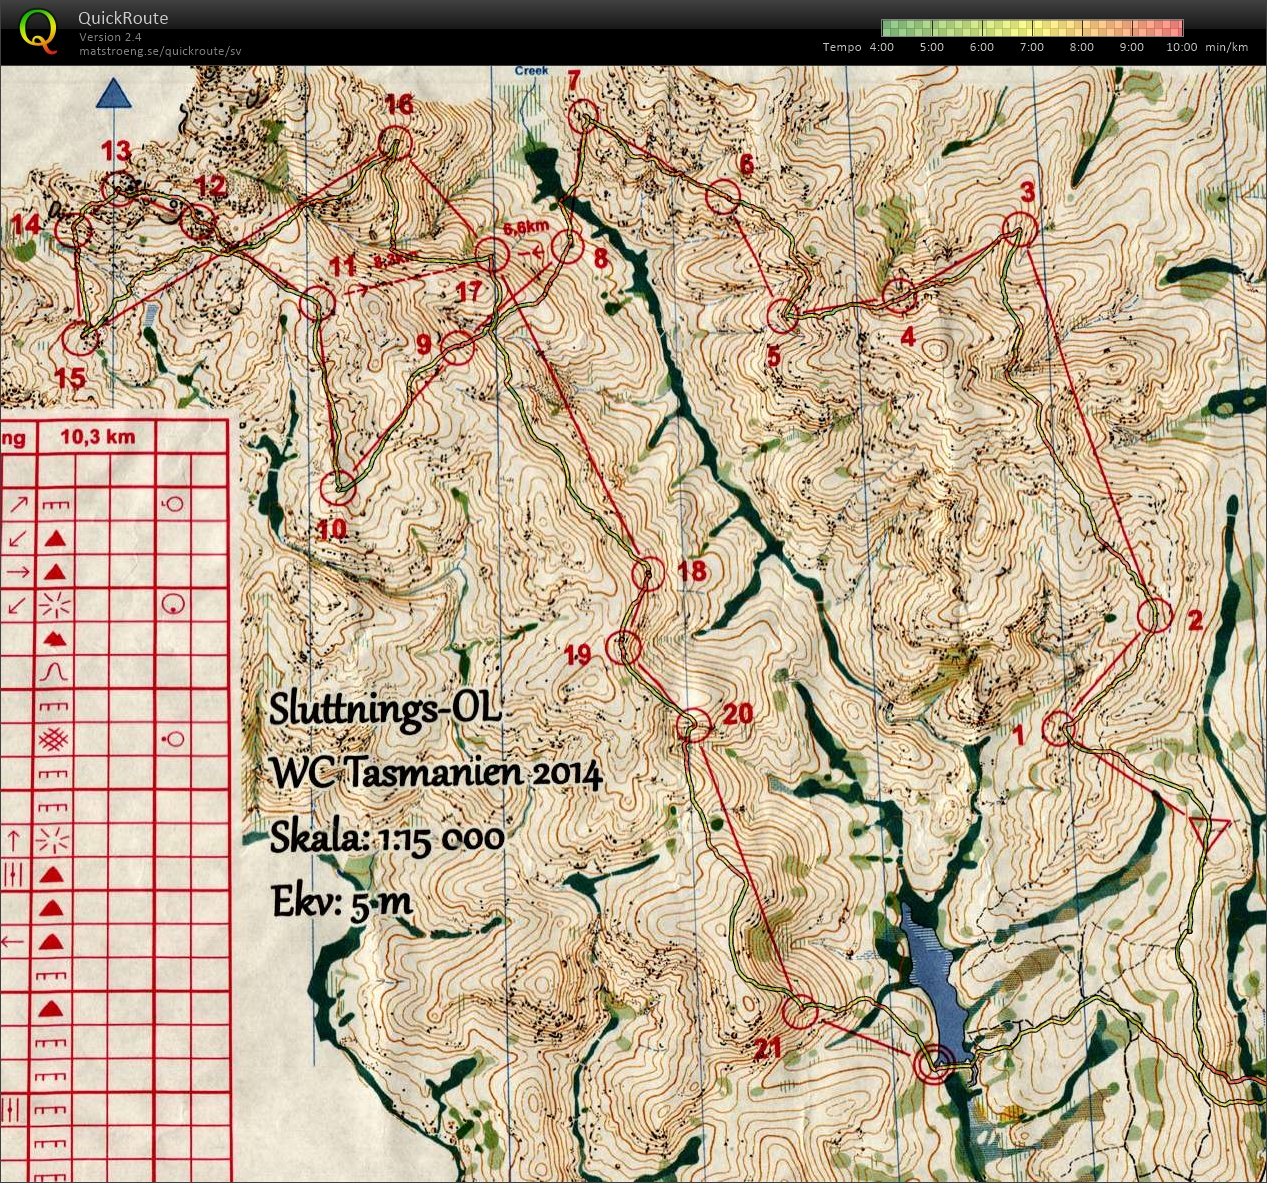Click the Creek label at the map top
The image size is (1267, 1183).
[532, 71]
